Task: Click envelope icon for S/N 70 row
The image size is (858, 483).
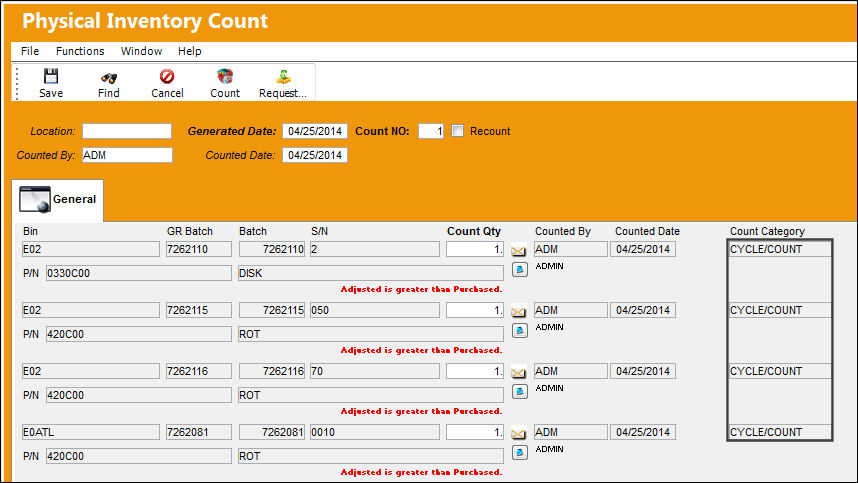Action: (x=518, y=373)
